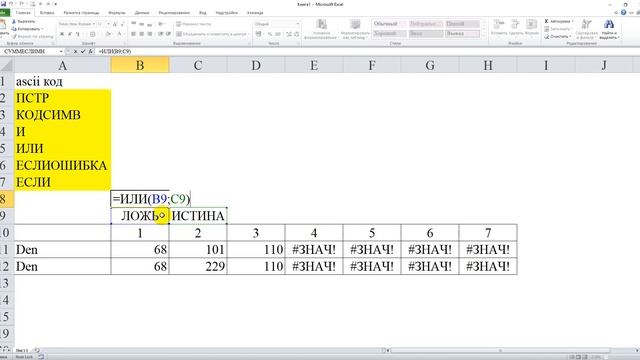Switch to the Рецензирование tab

pyautogui.click(x=174, y=13)
